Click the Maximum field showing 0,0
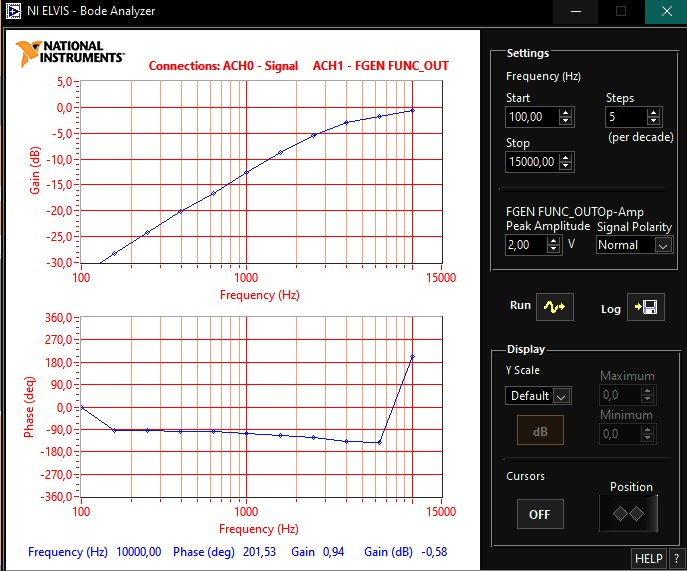The width and height of the screenshot is (687, 571). (620, 395)
